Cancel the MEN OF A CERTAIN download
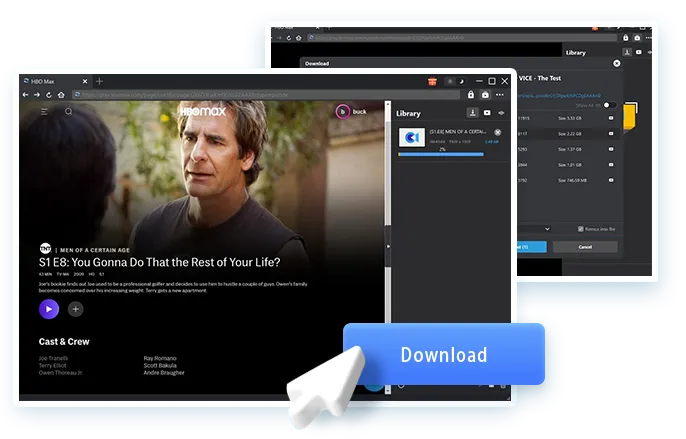The height and width of the screenshot is (439, 686). pos(497,132)
